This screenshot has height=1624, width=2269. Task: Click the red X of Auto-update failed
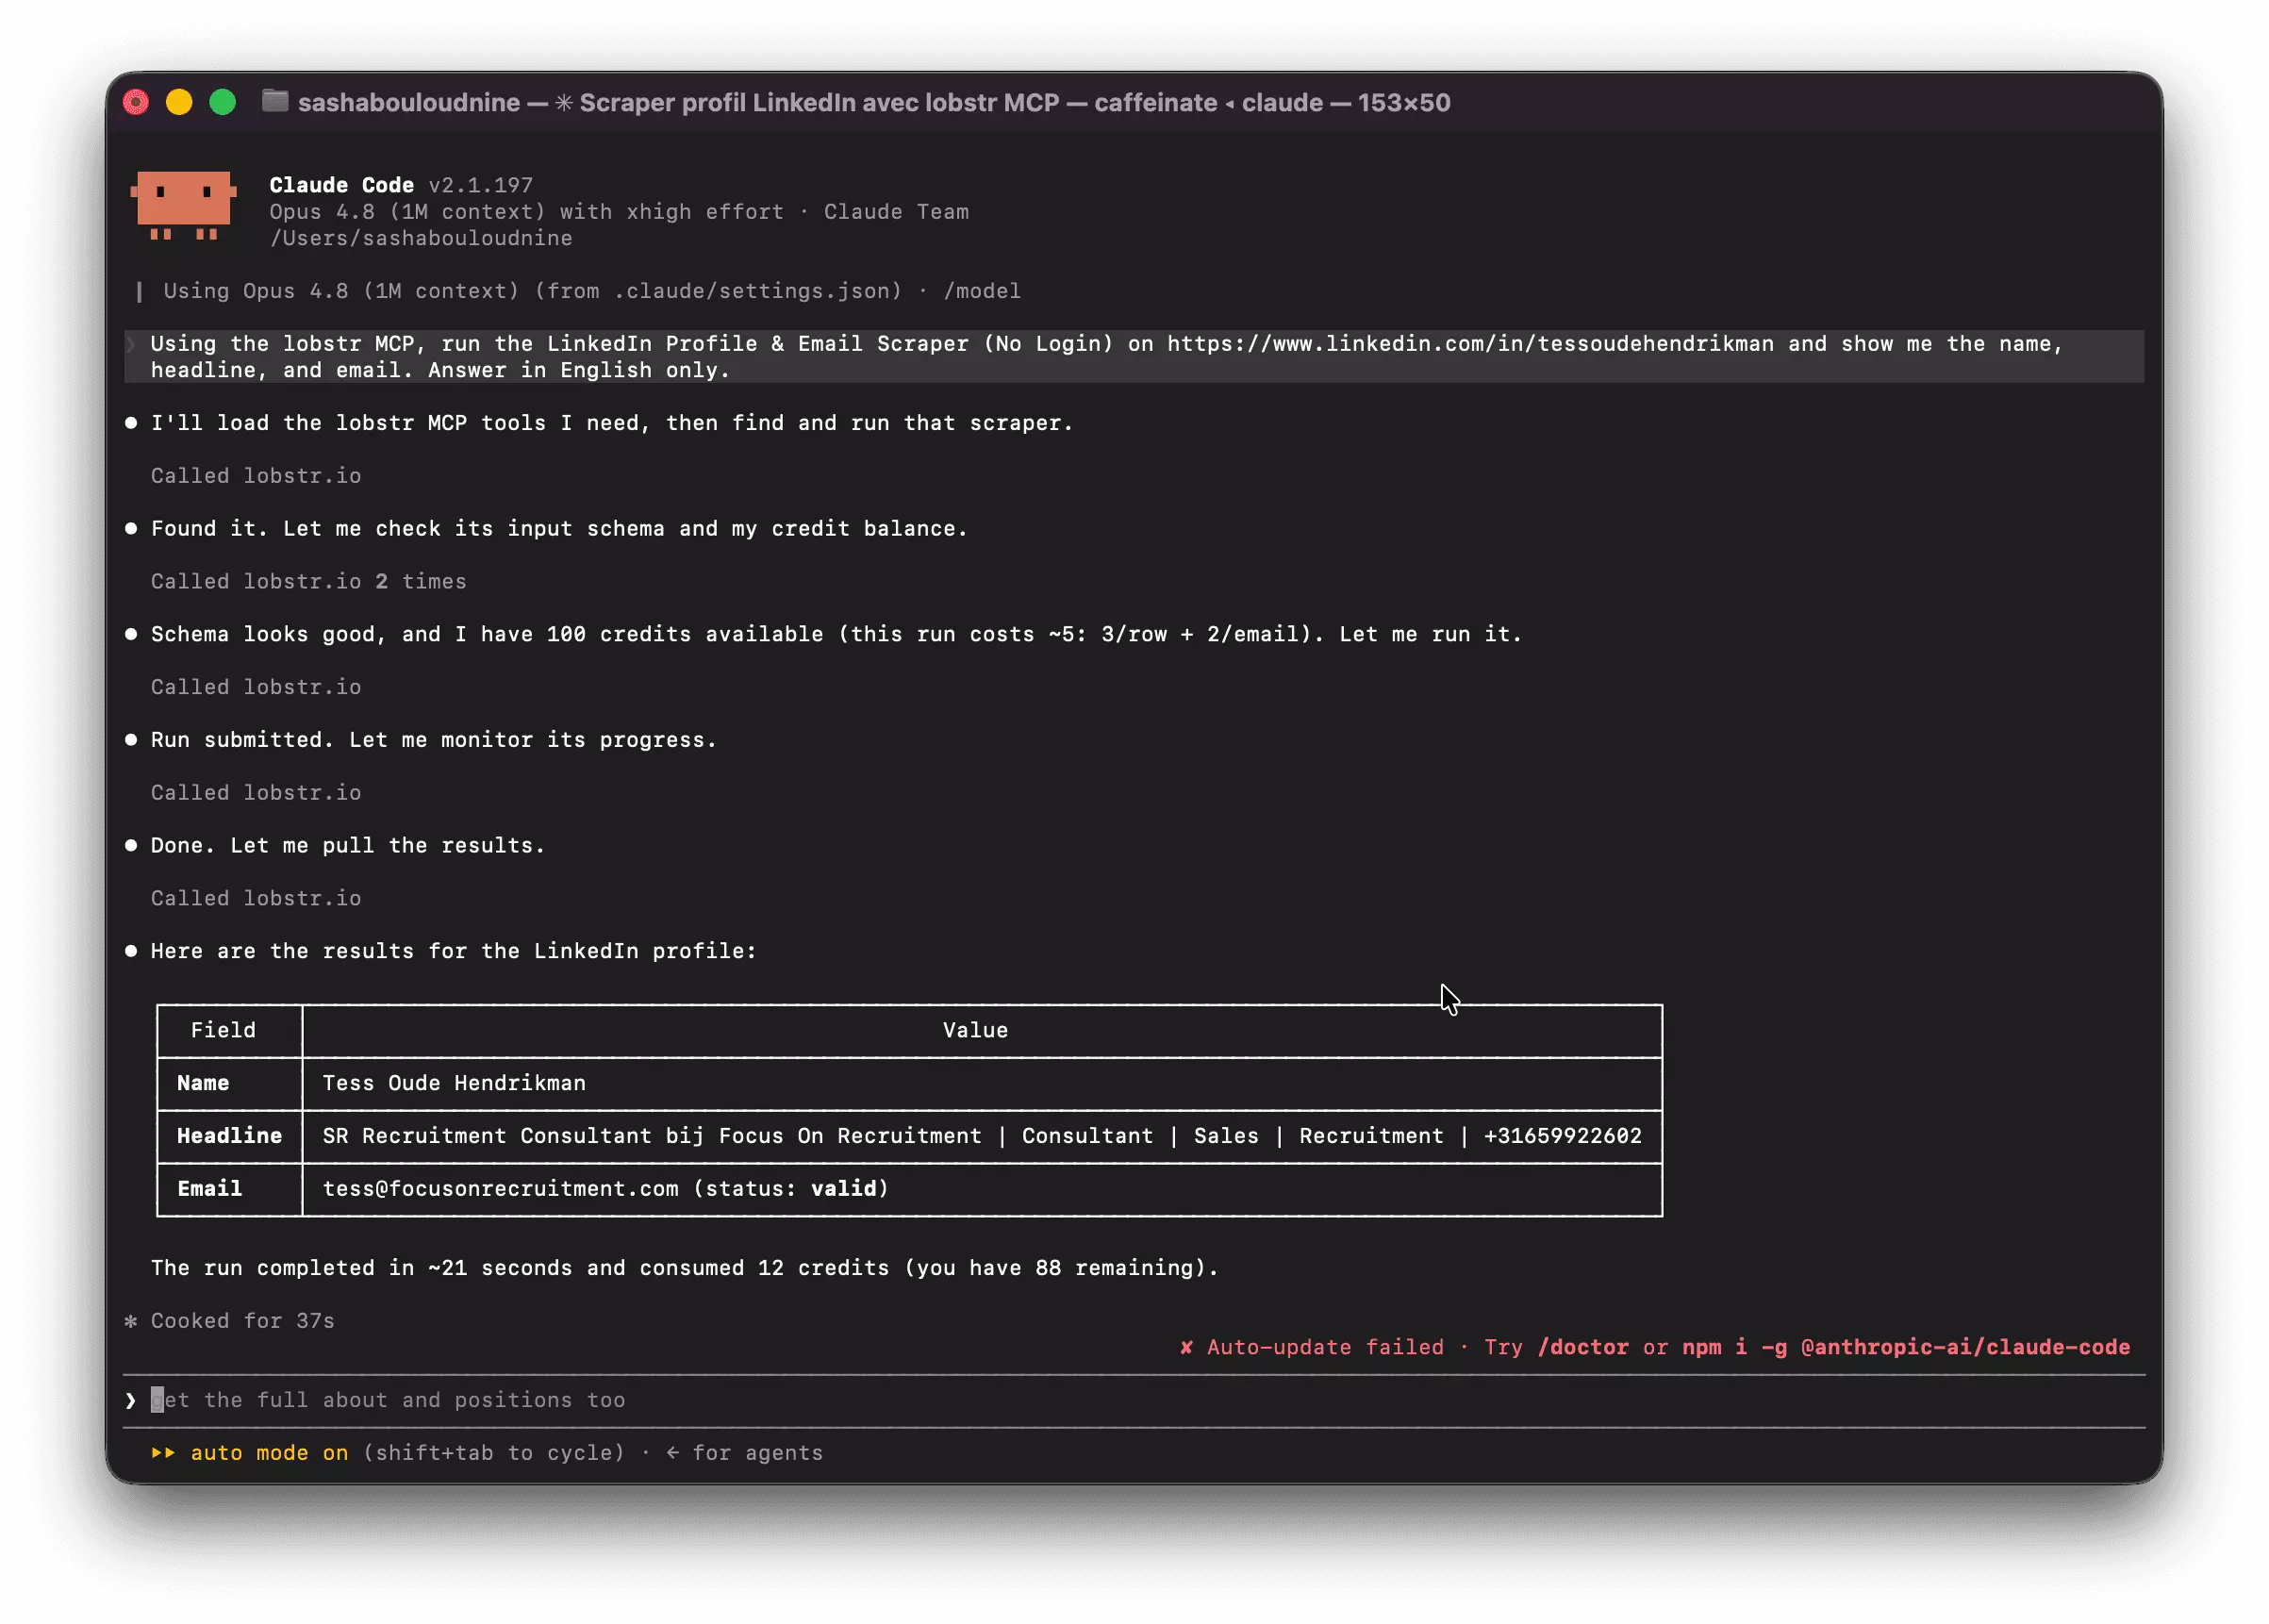click(x=1186, y=1347)
